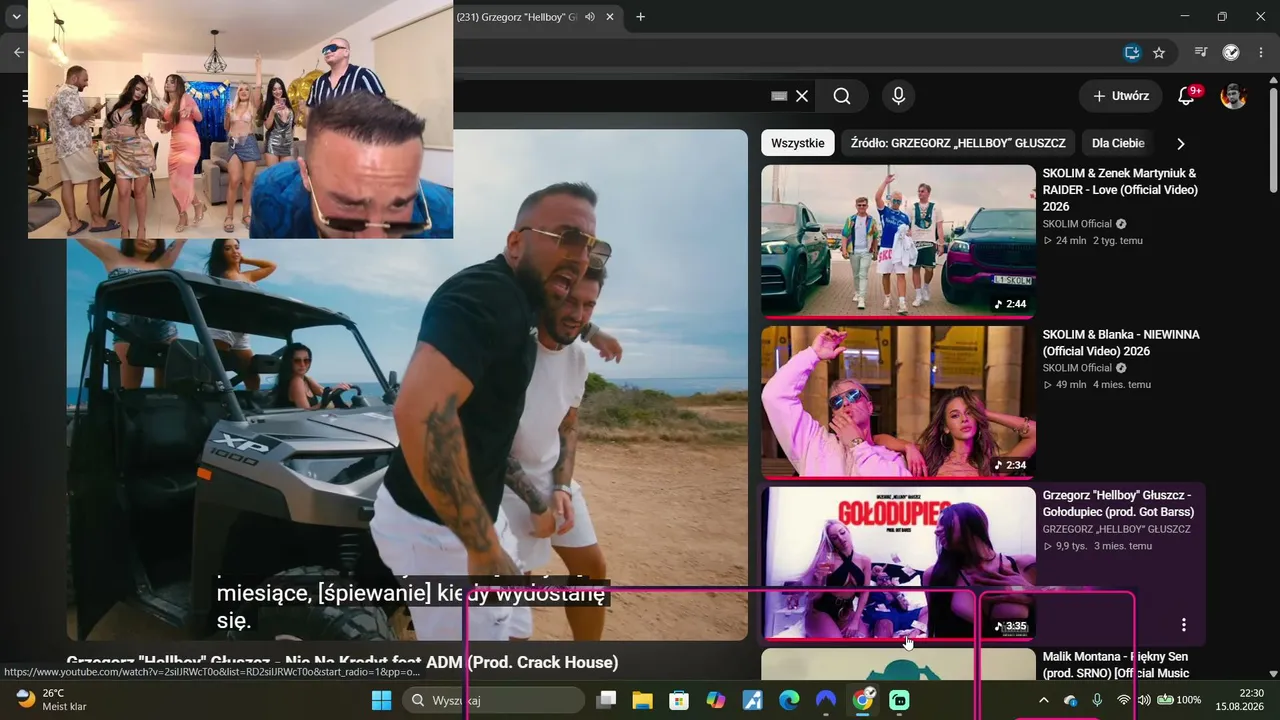Open the title "SKOLIM & Blanka - NIEWINNA"
Screen dimensions: 1280x720
1121,343
